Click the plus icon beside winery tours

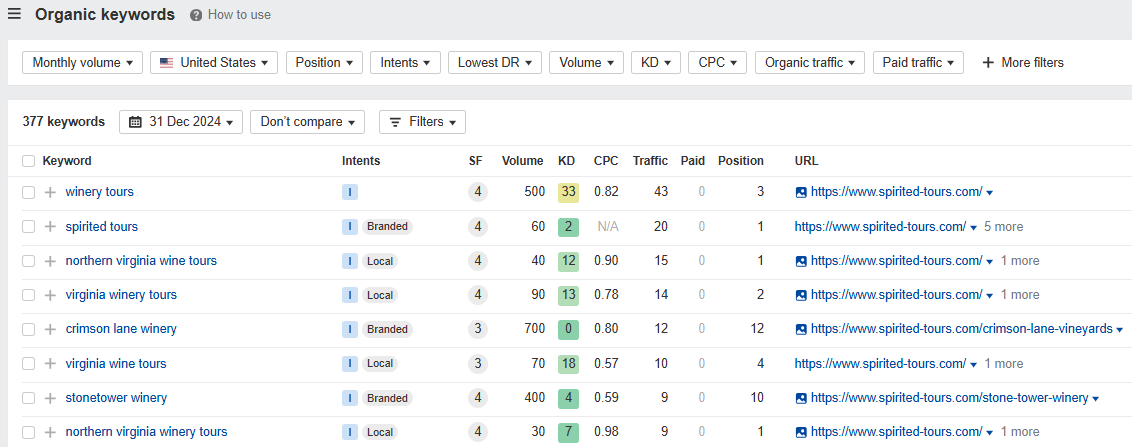click(50, 192)
